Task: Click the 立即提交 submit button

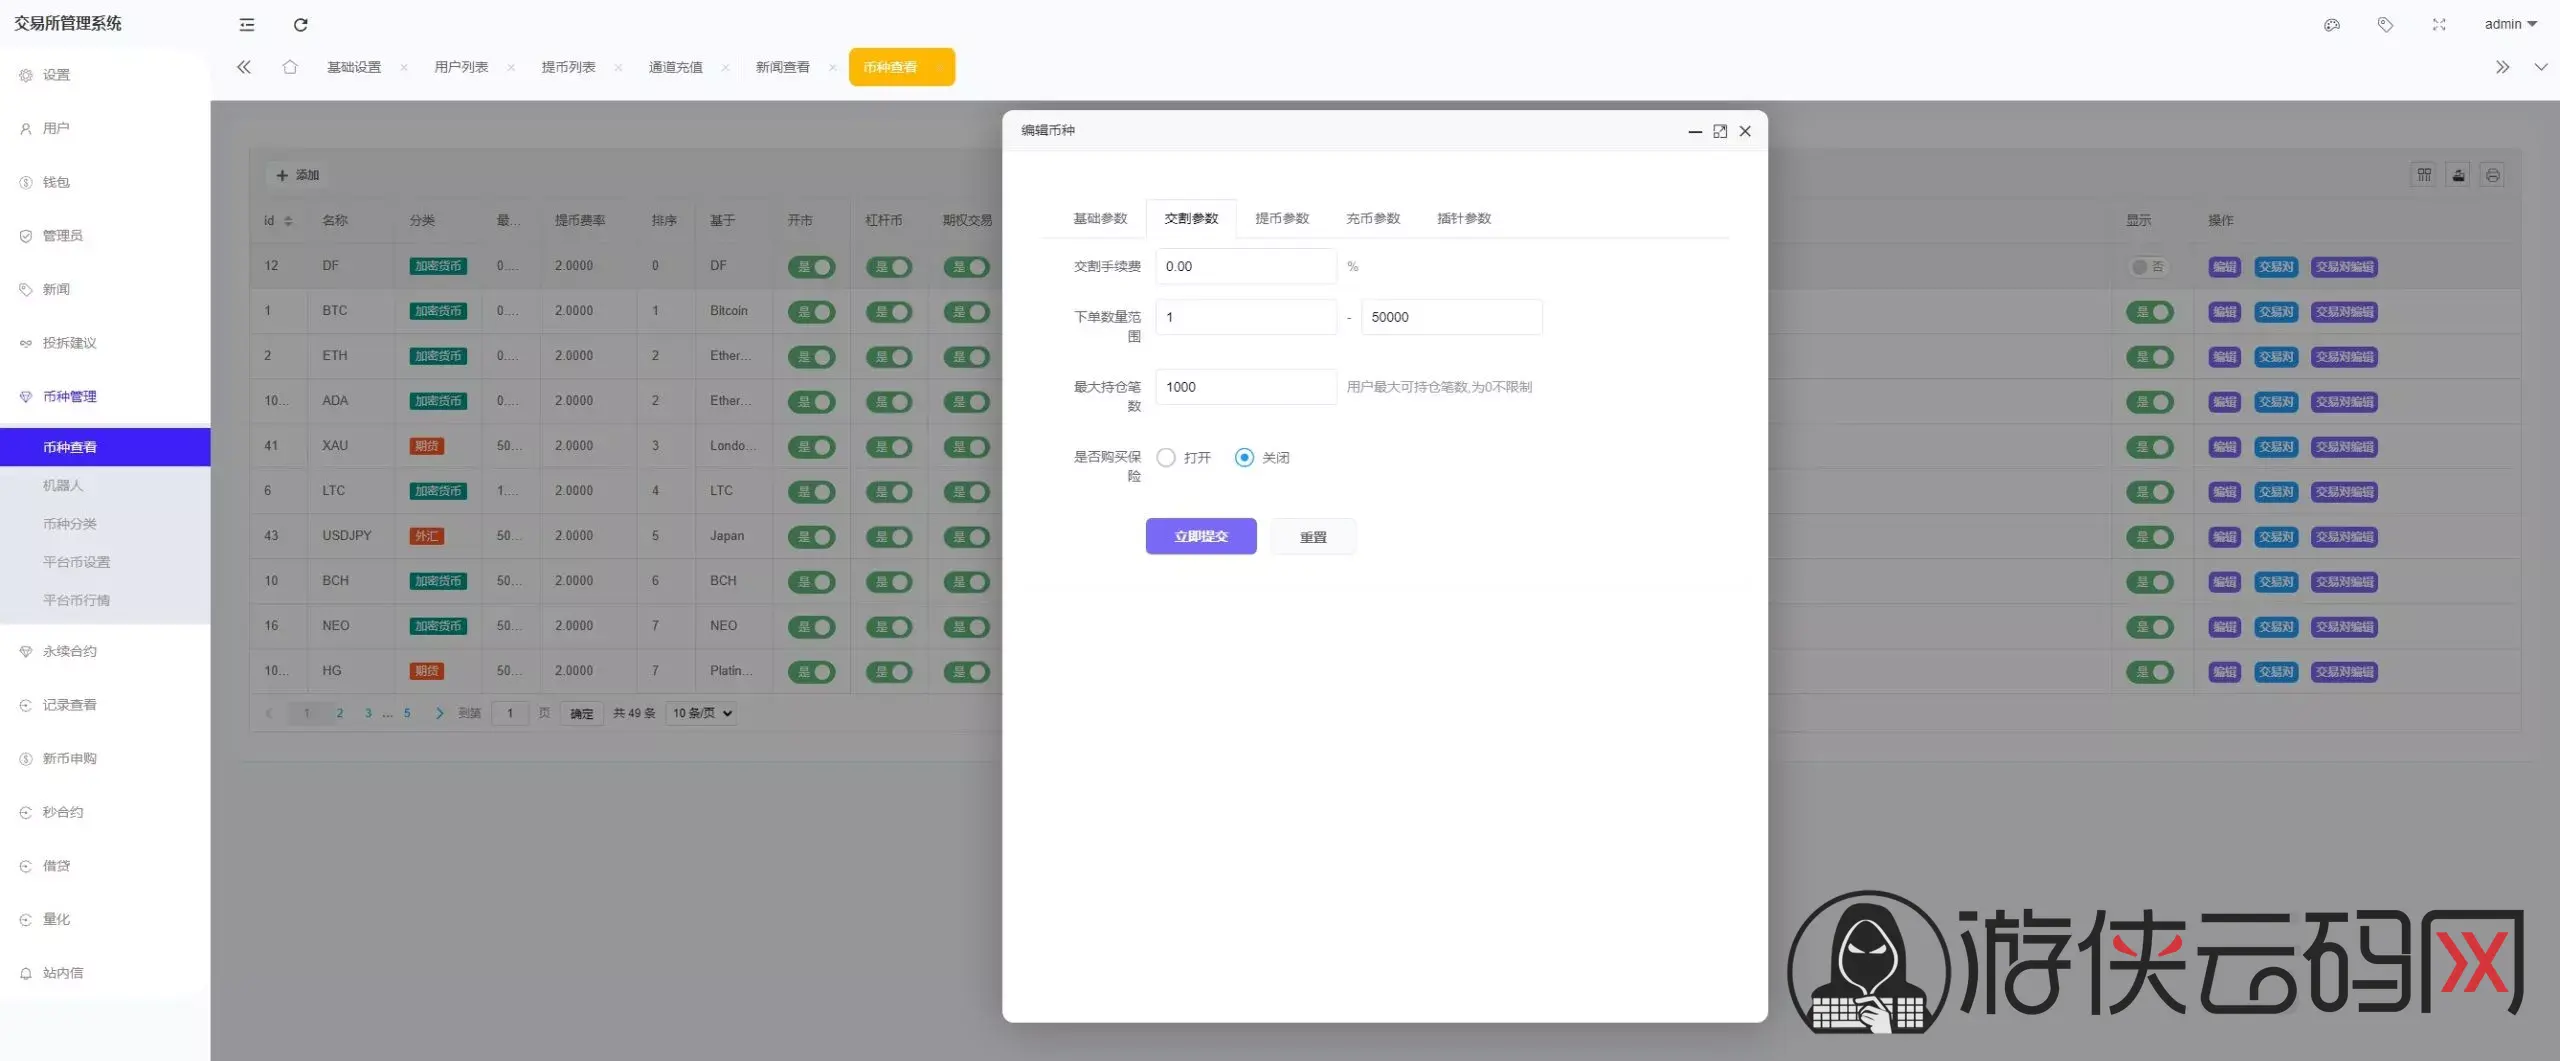Action: [1200, 536]
